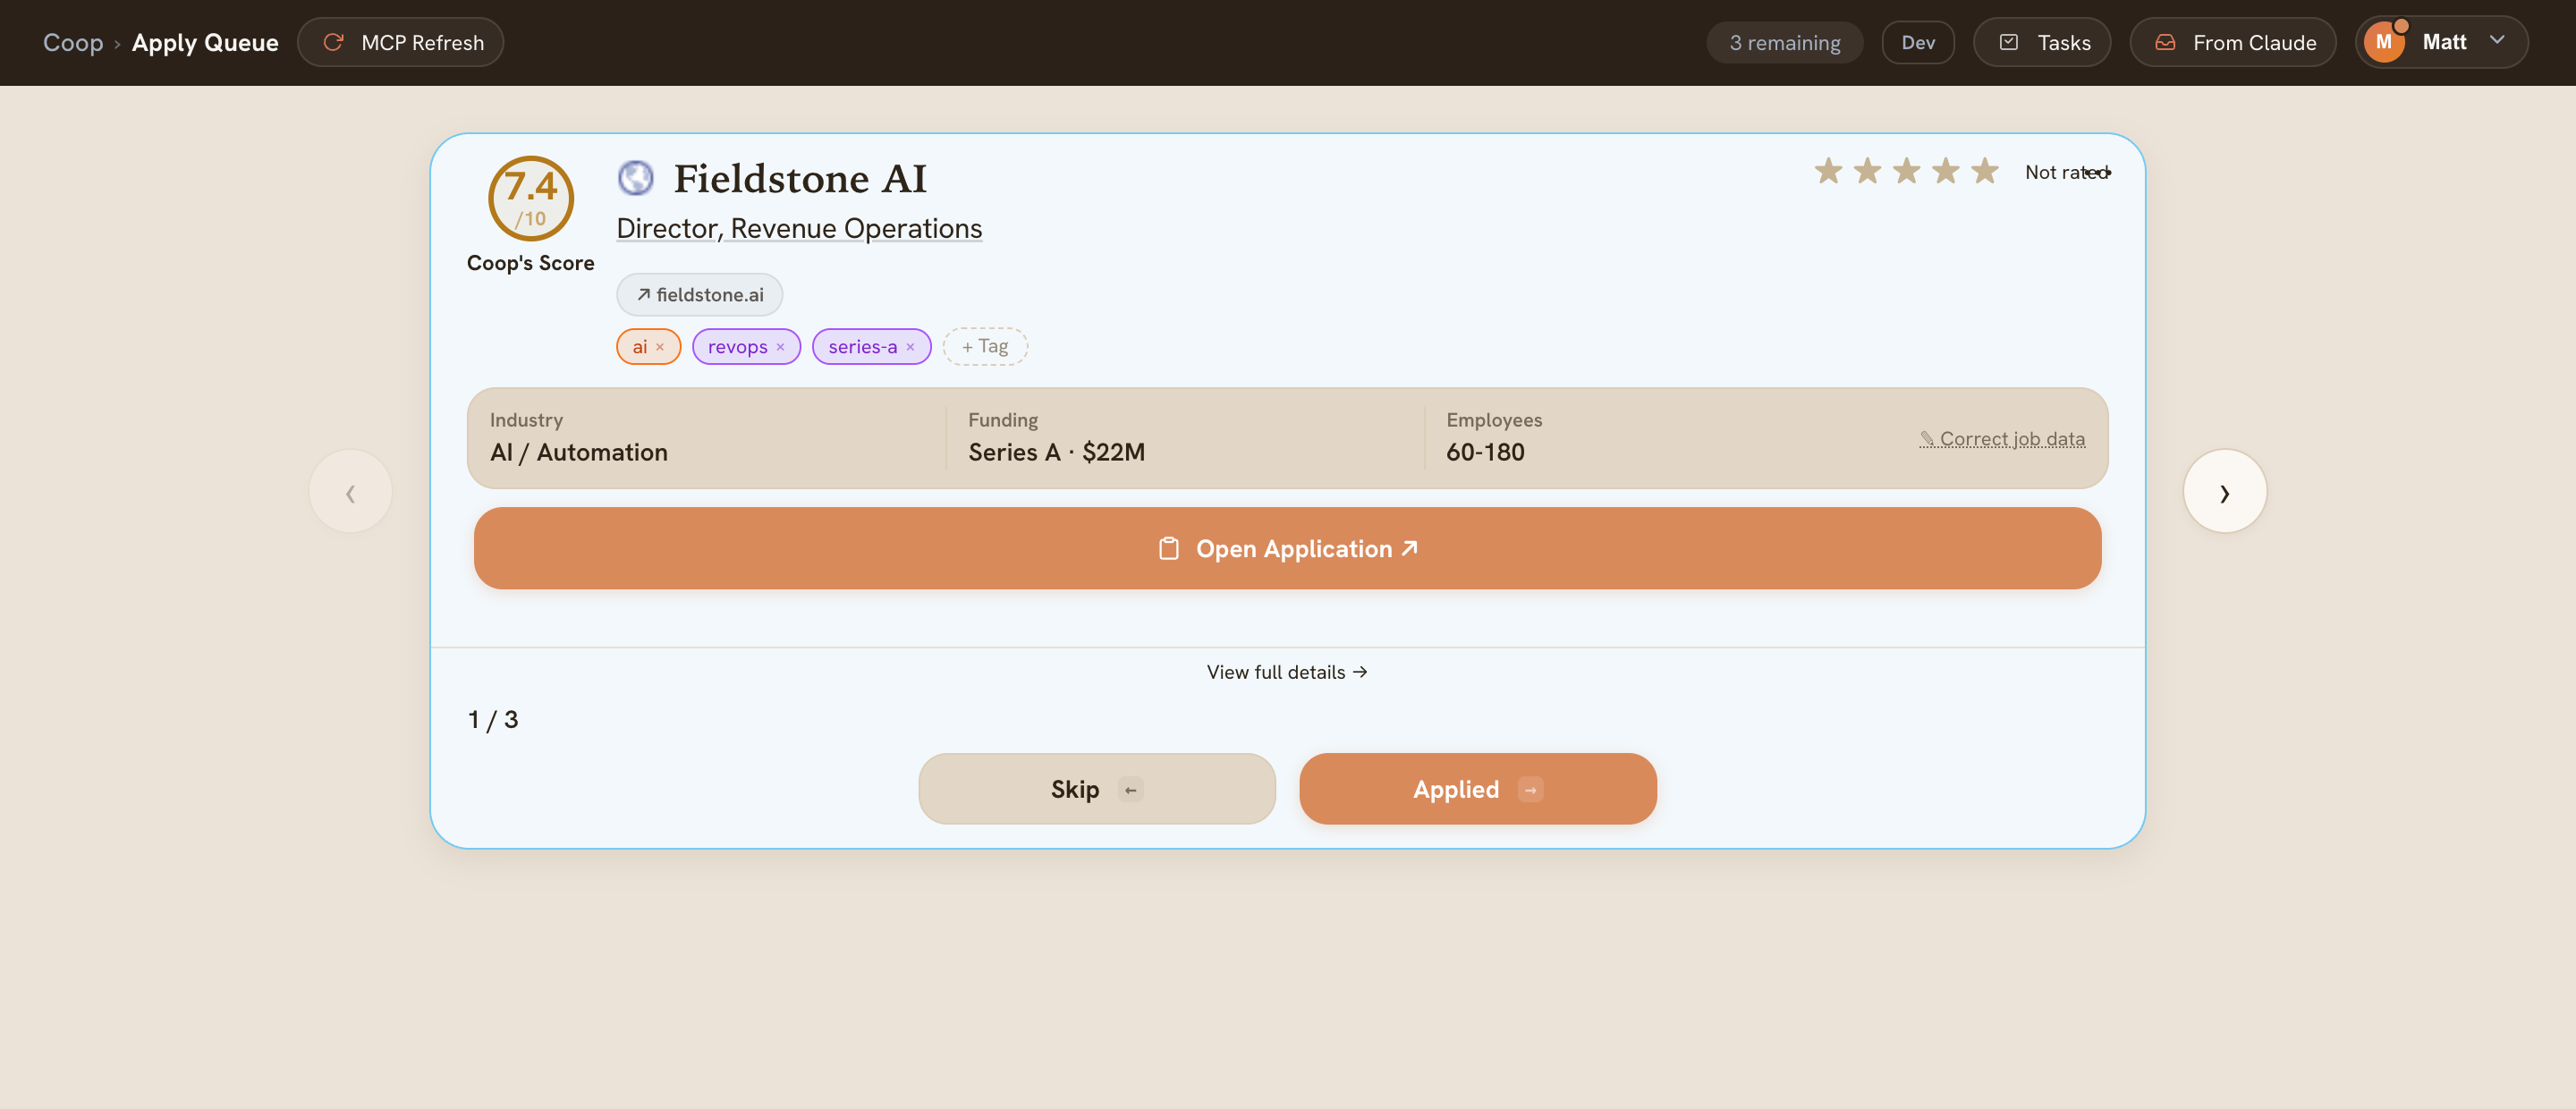Screen dimensions: 2576x1109
Task: Rate the job four stars
Action: tap(1945, 171)
